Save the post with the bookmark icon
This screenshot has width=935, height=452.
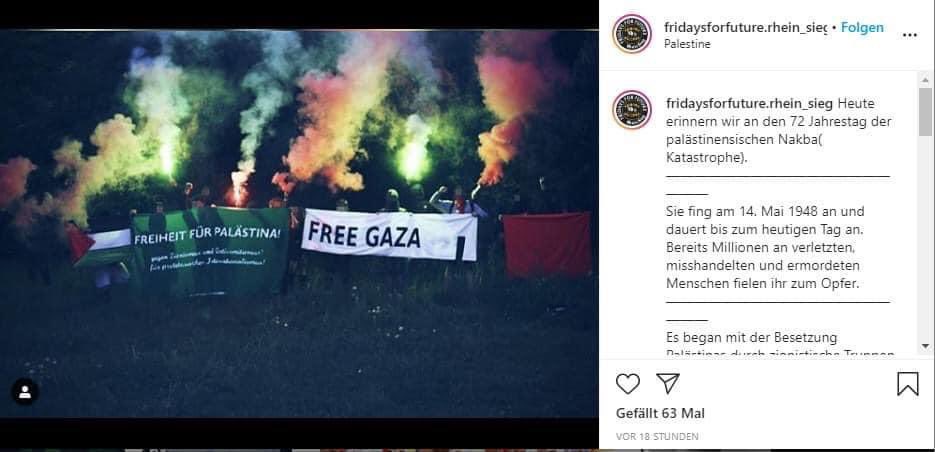(908, 384)
